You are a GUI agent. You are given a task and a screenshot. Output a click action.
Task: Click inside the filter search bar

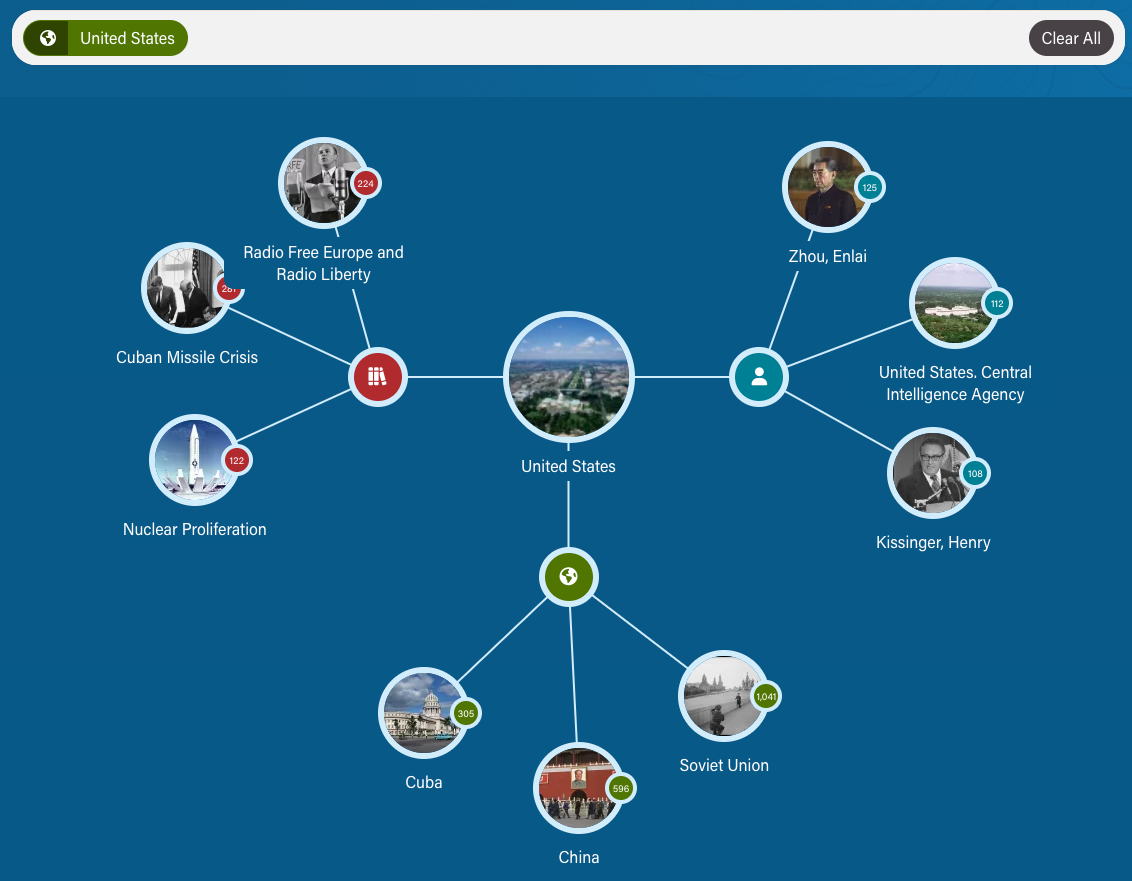click(568, 38)
